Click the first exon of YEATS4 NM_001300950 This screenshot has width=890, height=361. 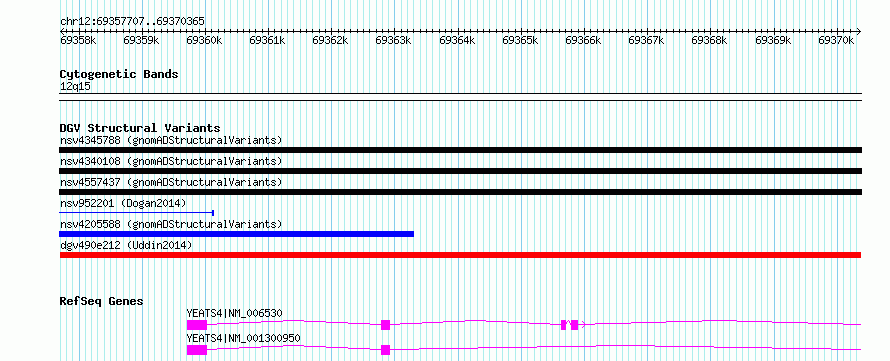click(197, 350)
